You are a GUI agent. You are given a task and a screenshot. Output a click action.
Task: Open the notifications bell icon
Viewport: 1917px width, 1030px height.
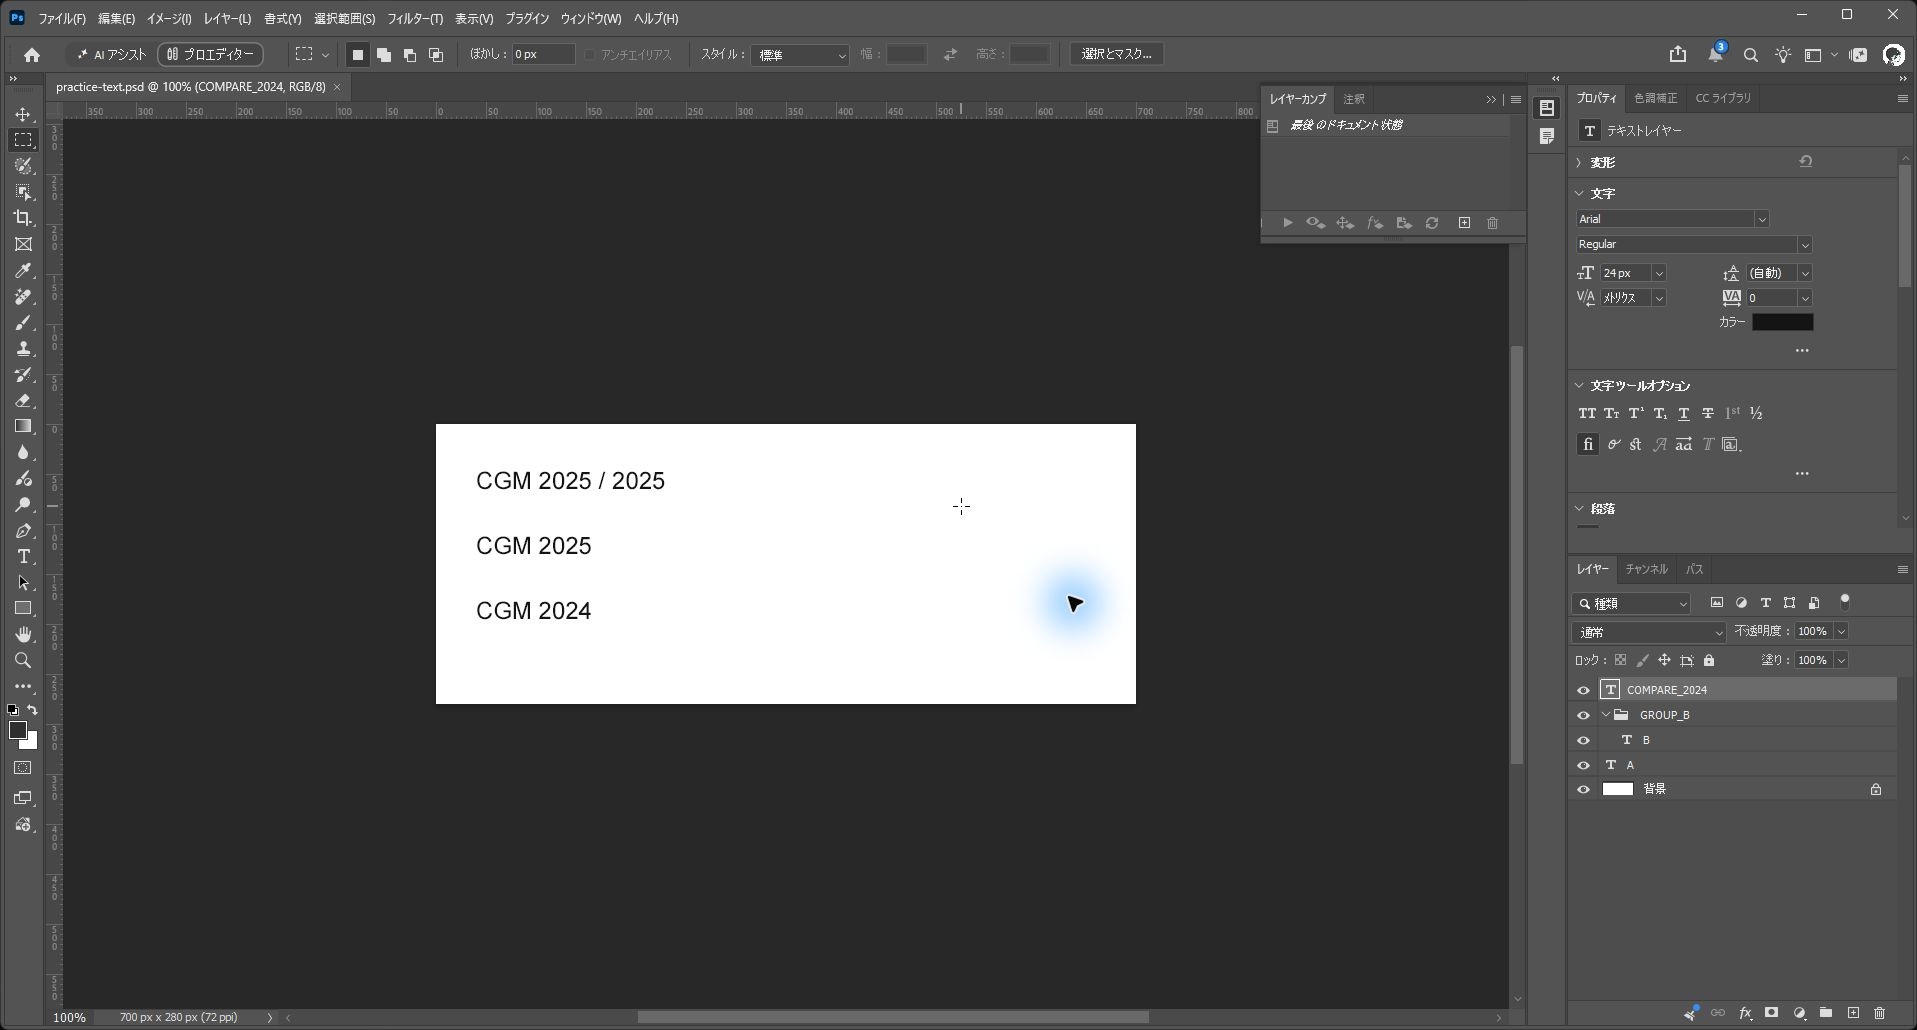(x=1715, y=55)
